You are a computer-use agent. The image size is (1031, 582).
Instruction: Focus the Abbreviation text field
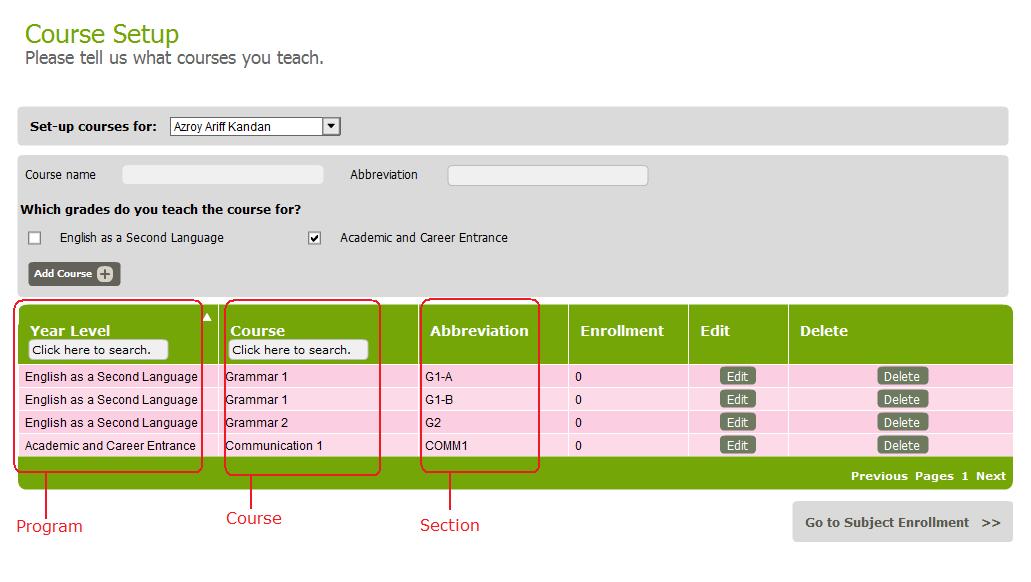[x=547, y=176]
